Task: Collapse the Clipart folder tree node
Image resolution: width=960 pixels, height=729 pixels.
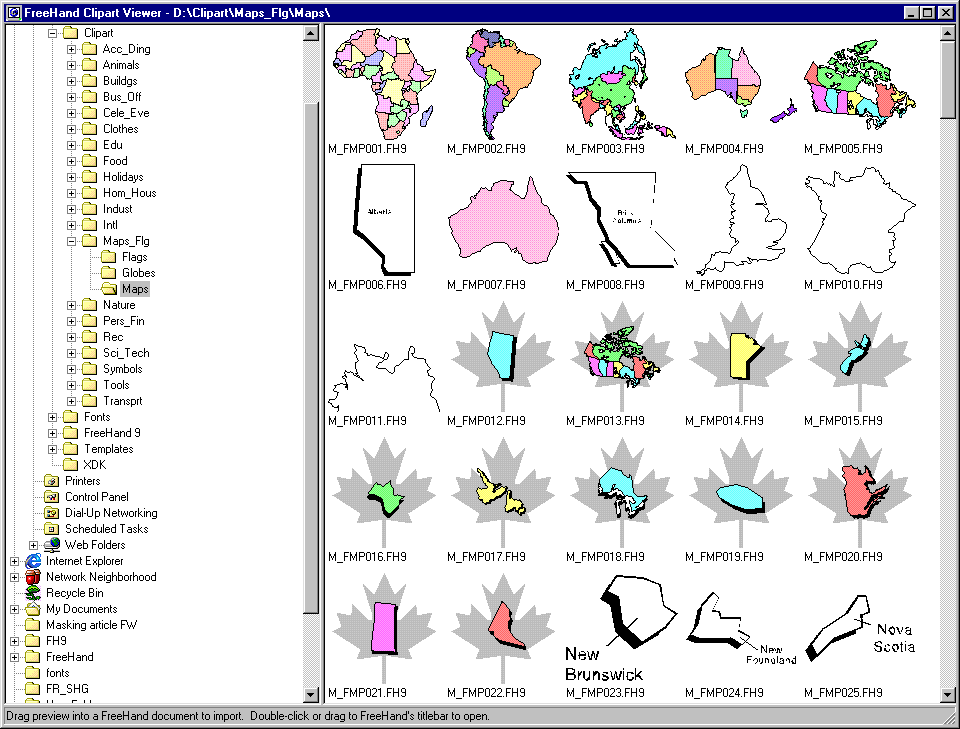Action: click(53, 33)
